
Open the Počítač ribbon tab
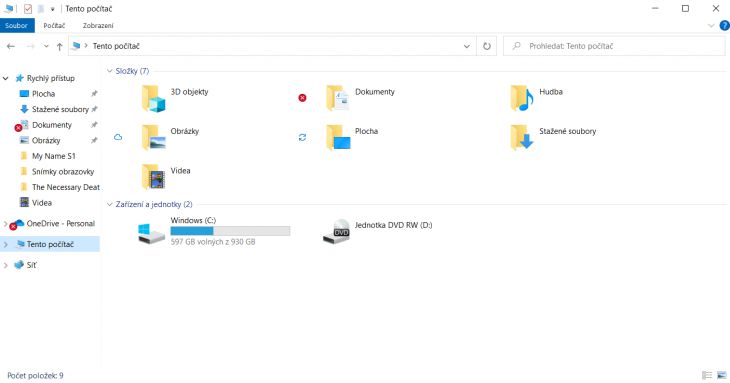[x=54, y=26]
